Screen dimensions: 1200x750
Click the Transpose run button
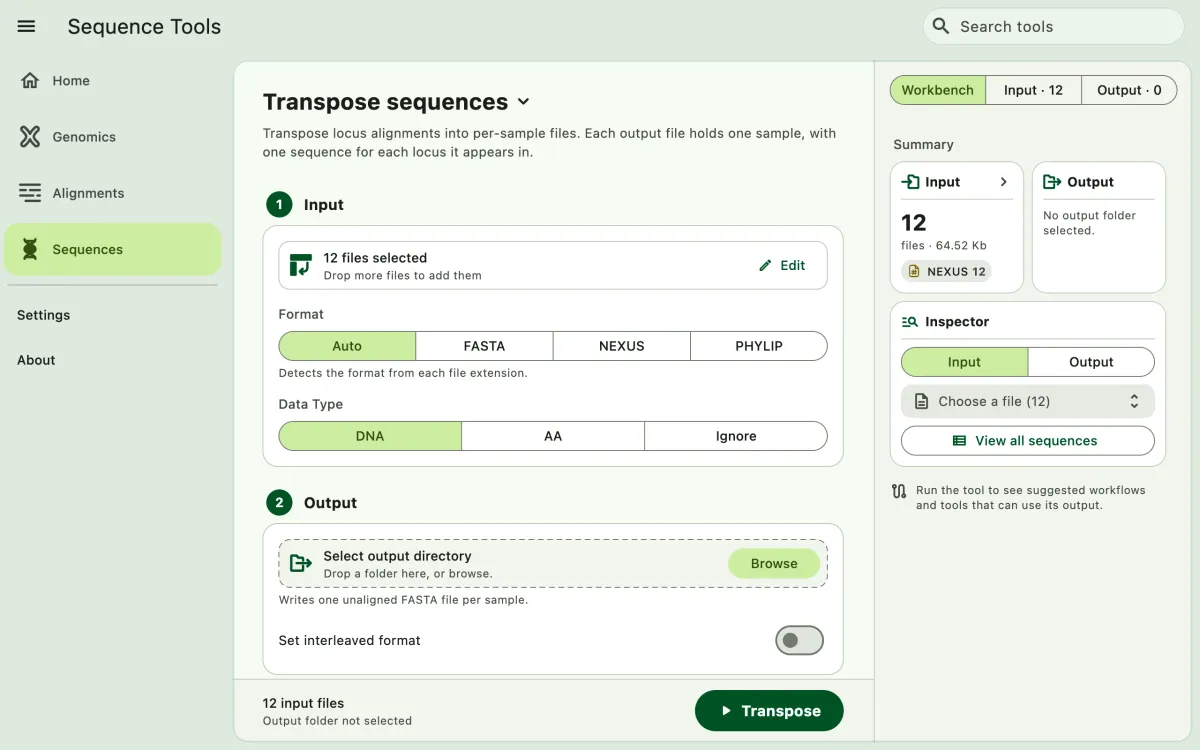pos(769,711)
